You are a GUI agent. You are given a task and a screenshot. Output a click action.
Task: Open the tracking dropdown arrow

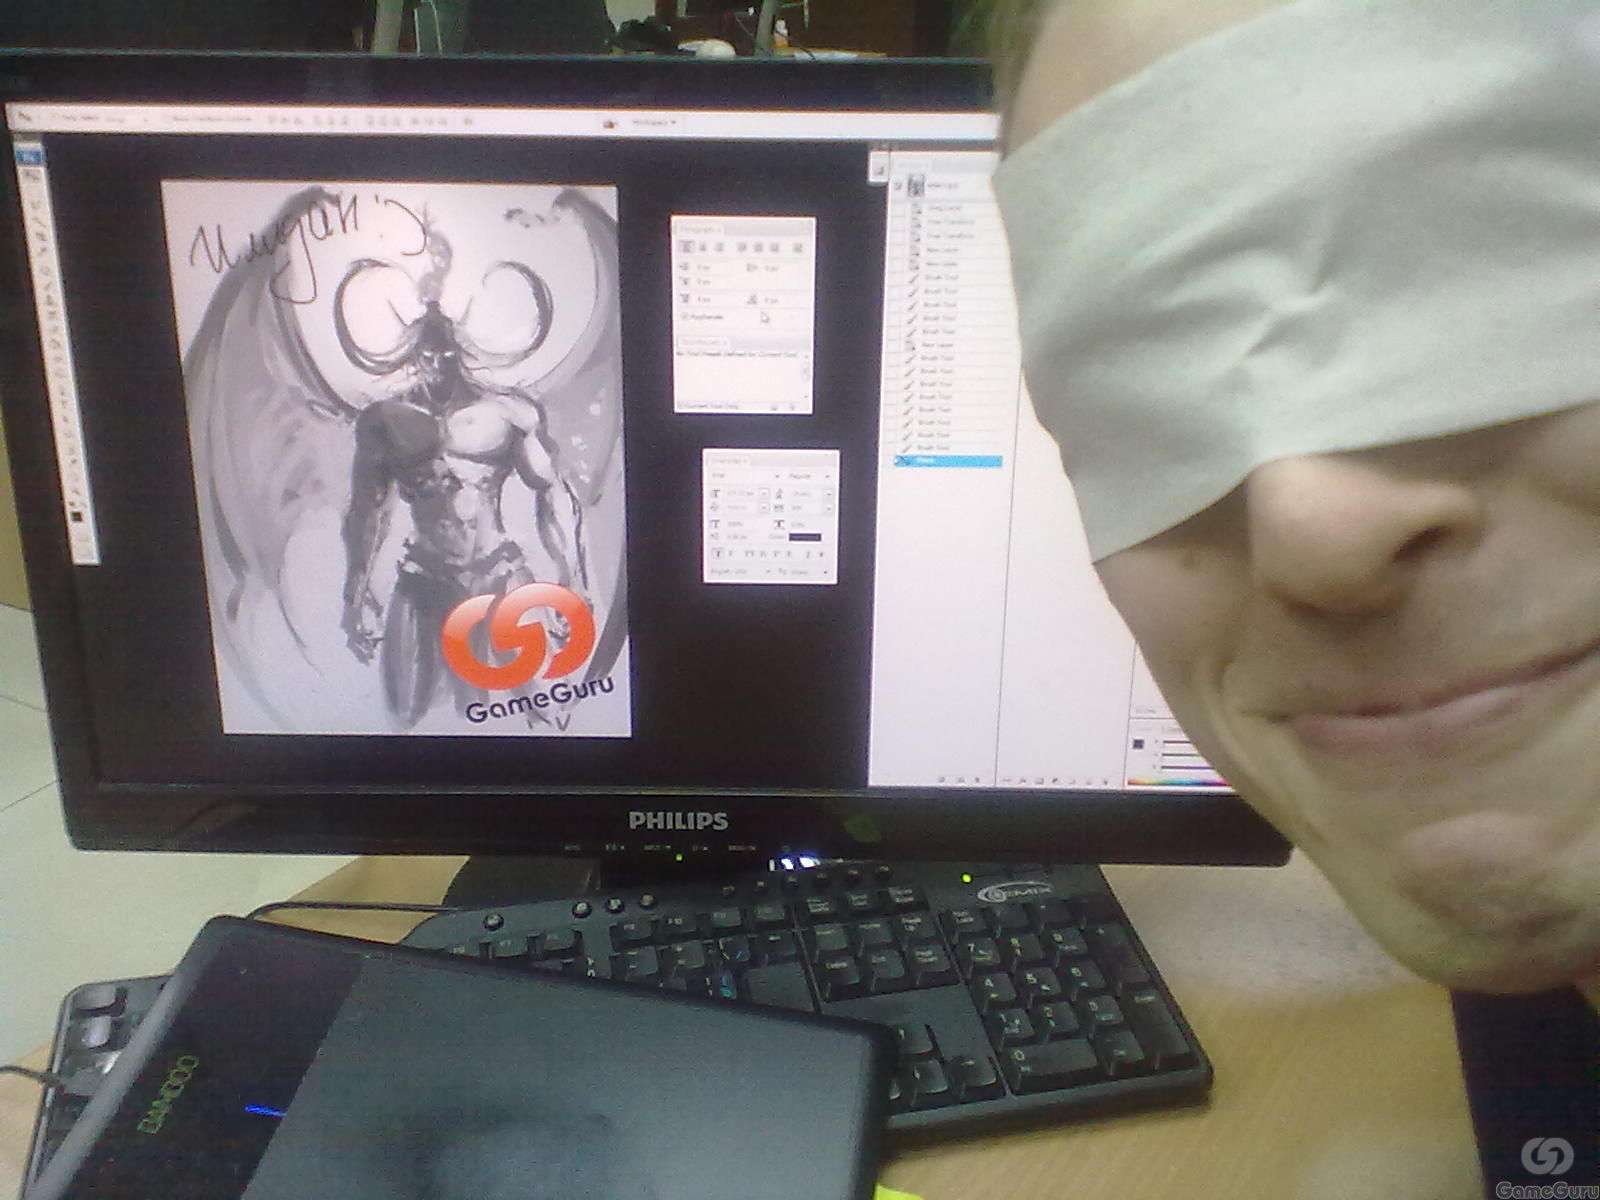pos(828,509)
